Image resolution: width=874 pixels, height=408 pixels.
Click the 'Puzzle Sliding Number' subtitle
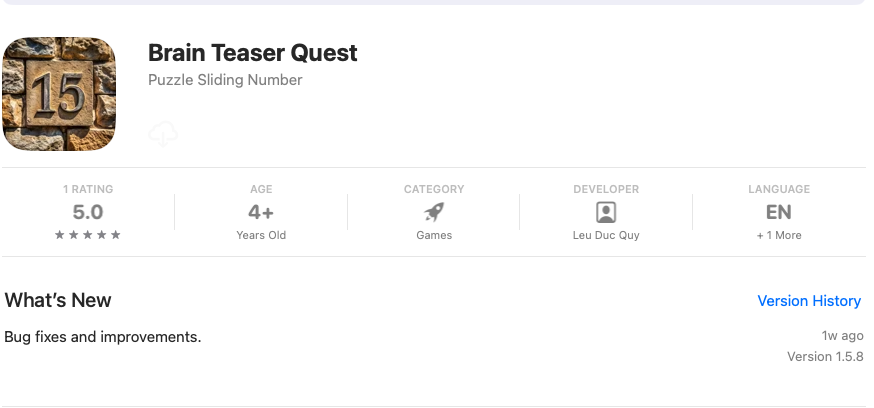[225, 80]
